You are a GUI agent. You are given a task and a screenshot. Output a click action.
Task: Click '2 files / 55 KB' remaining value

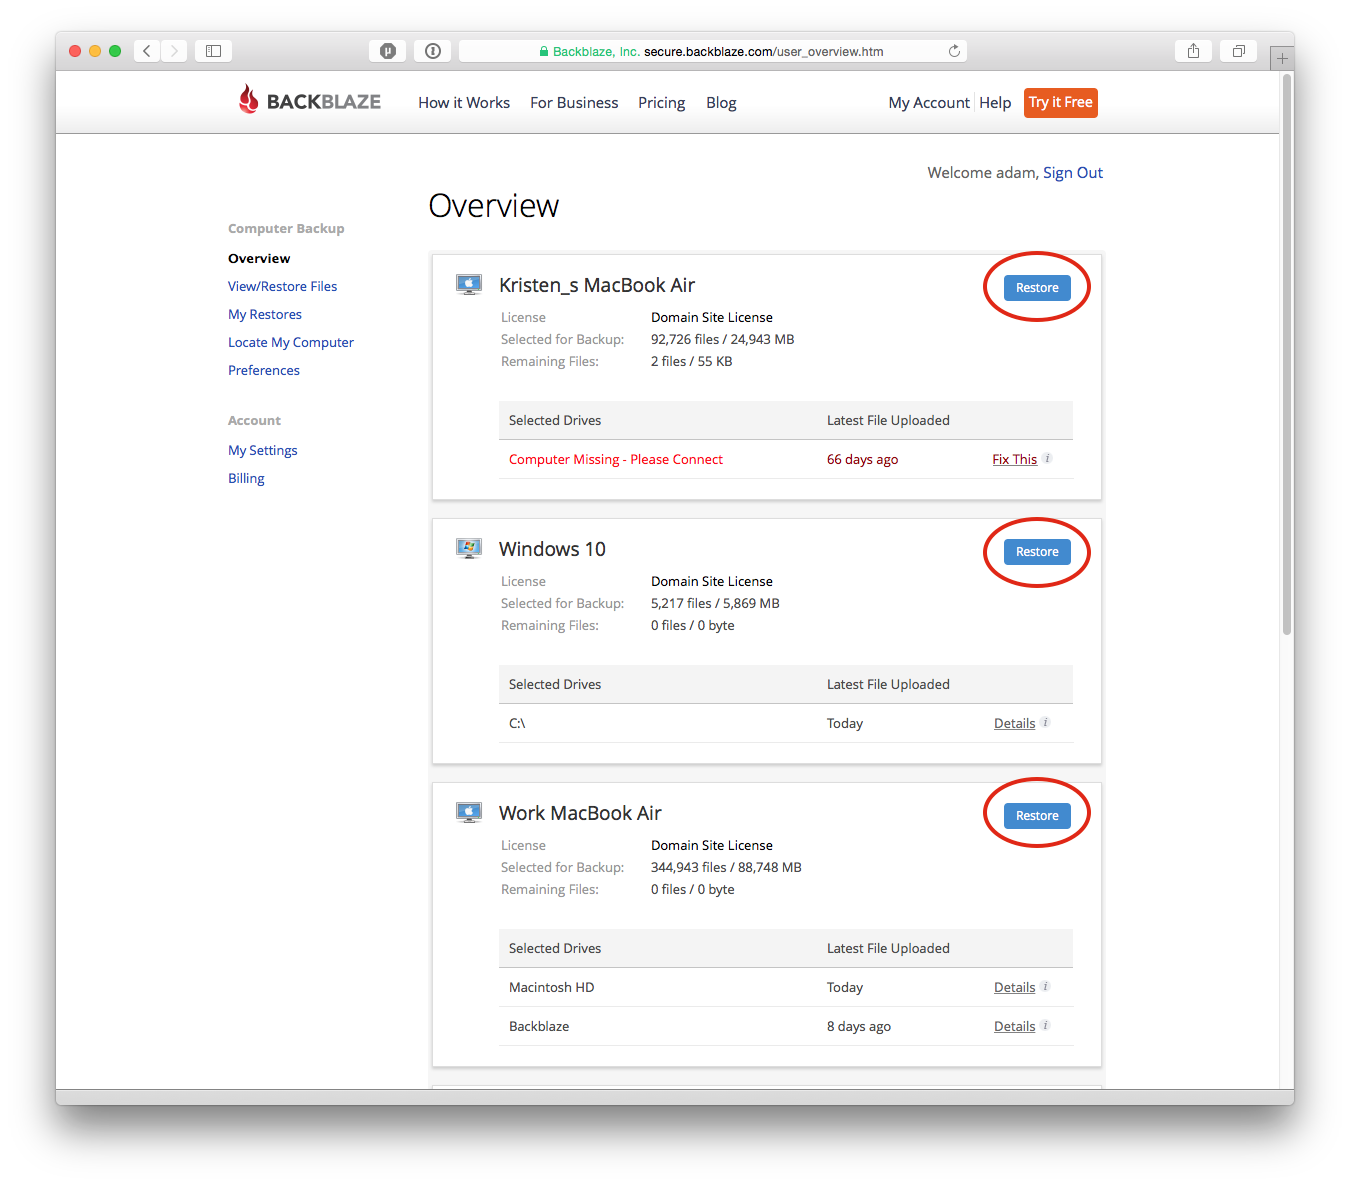pyautogui.click(x=691, y=361)
